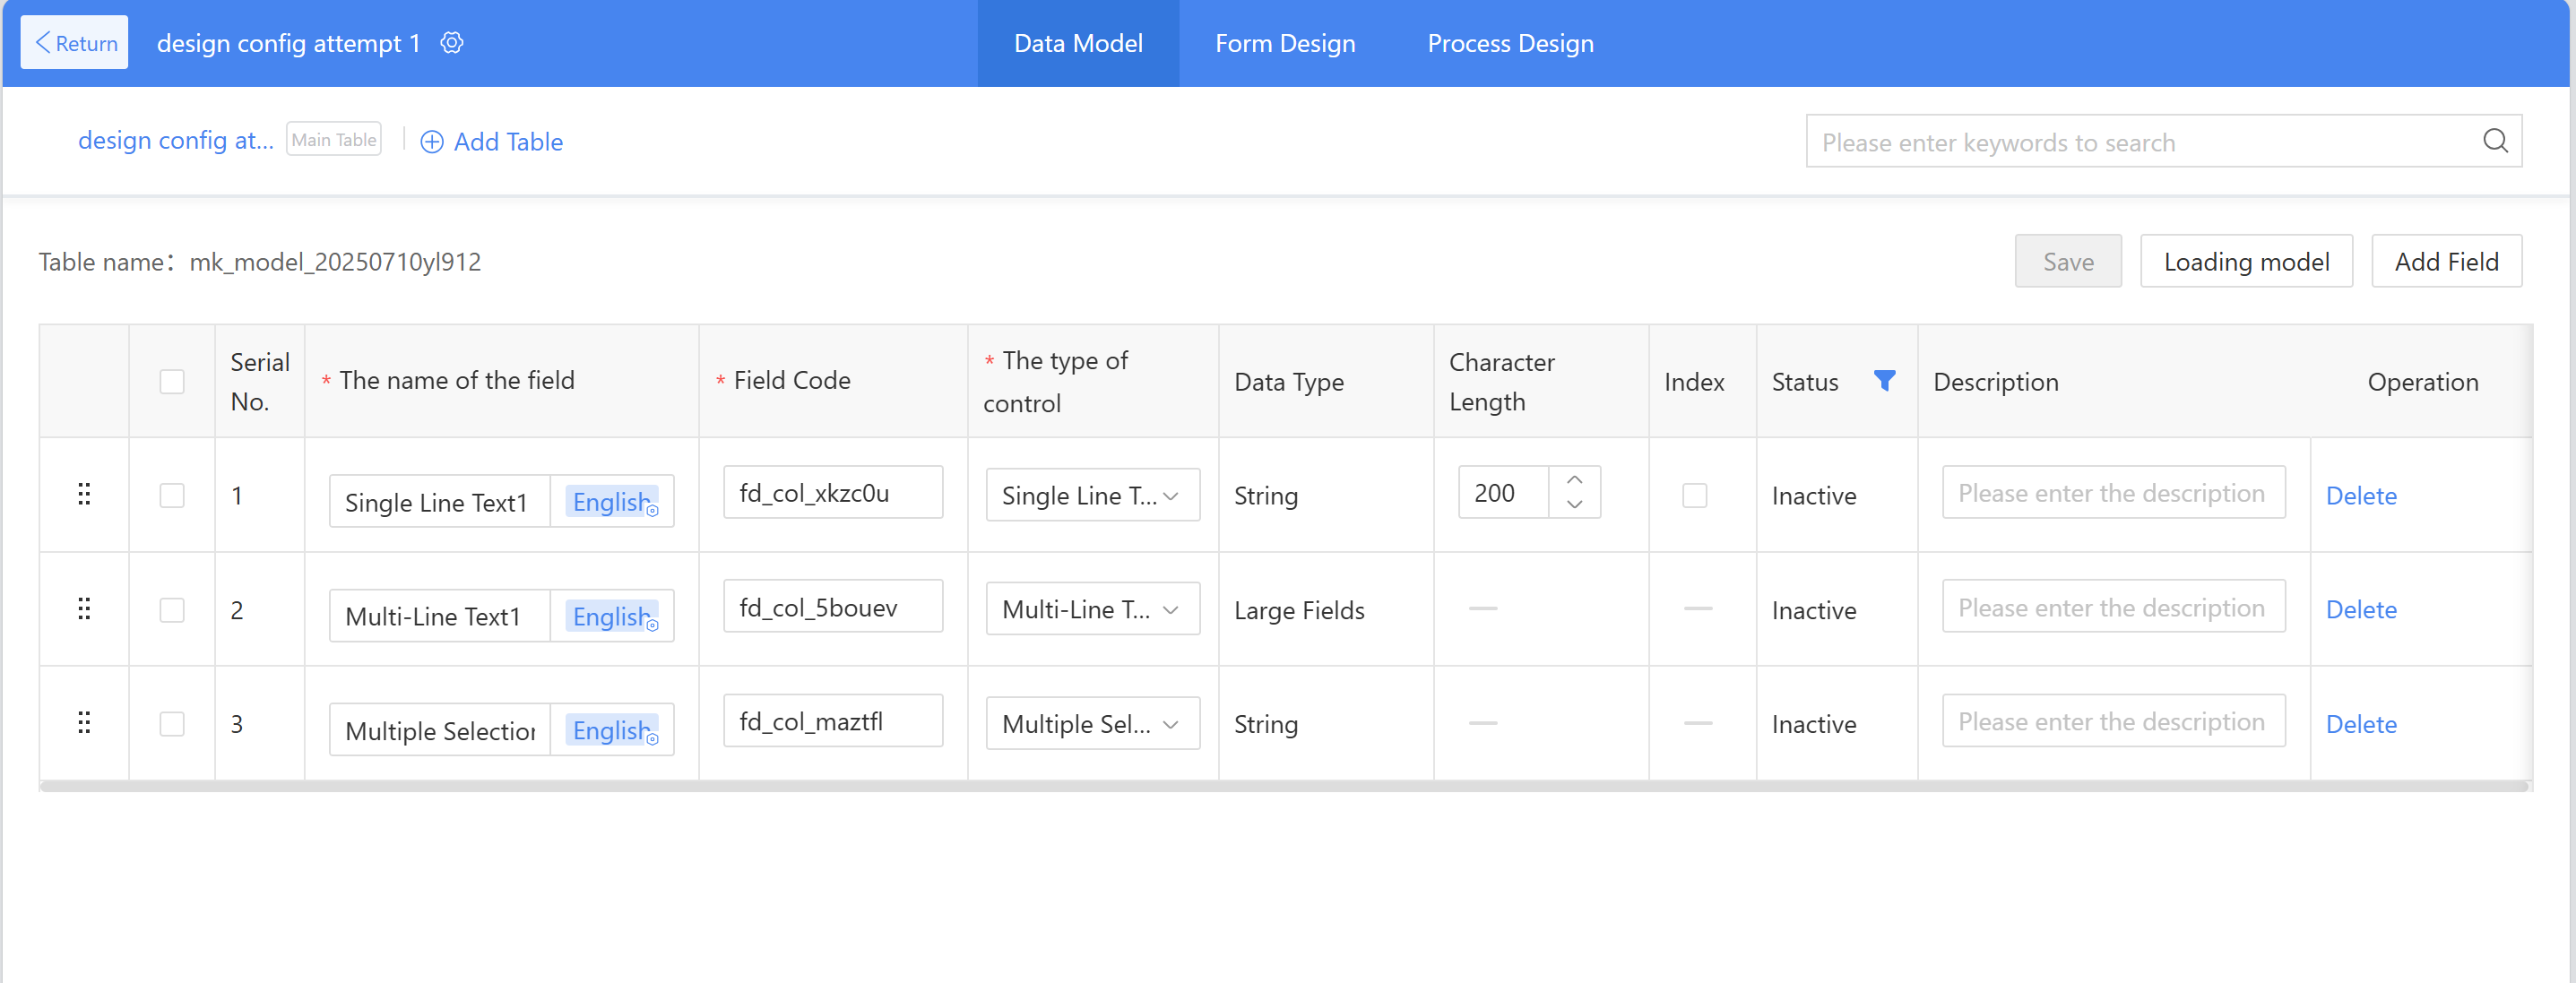Open the Multi-Line T... control type dropdown
Viewport: 2576px width, 983px height.
coord(1092,609)
